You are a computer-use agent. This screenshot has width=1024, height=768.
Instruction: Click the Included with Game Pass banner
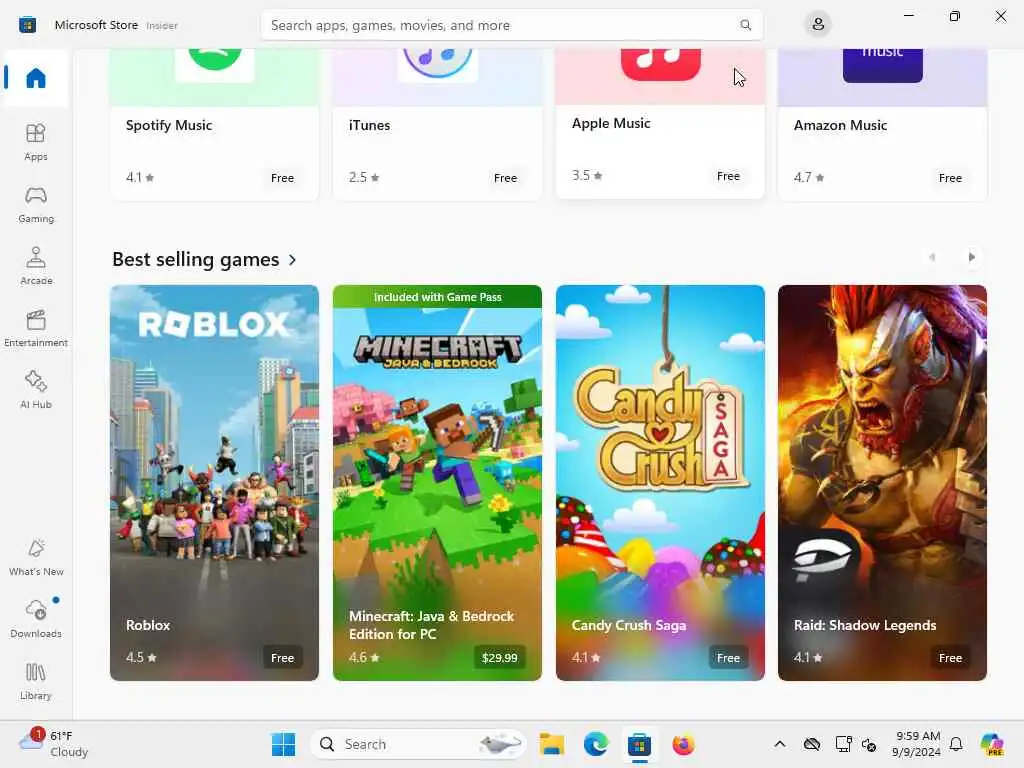click(x=437, y=297)
